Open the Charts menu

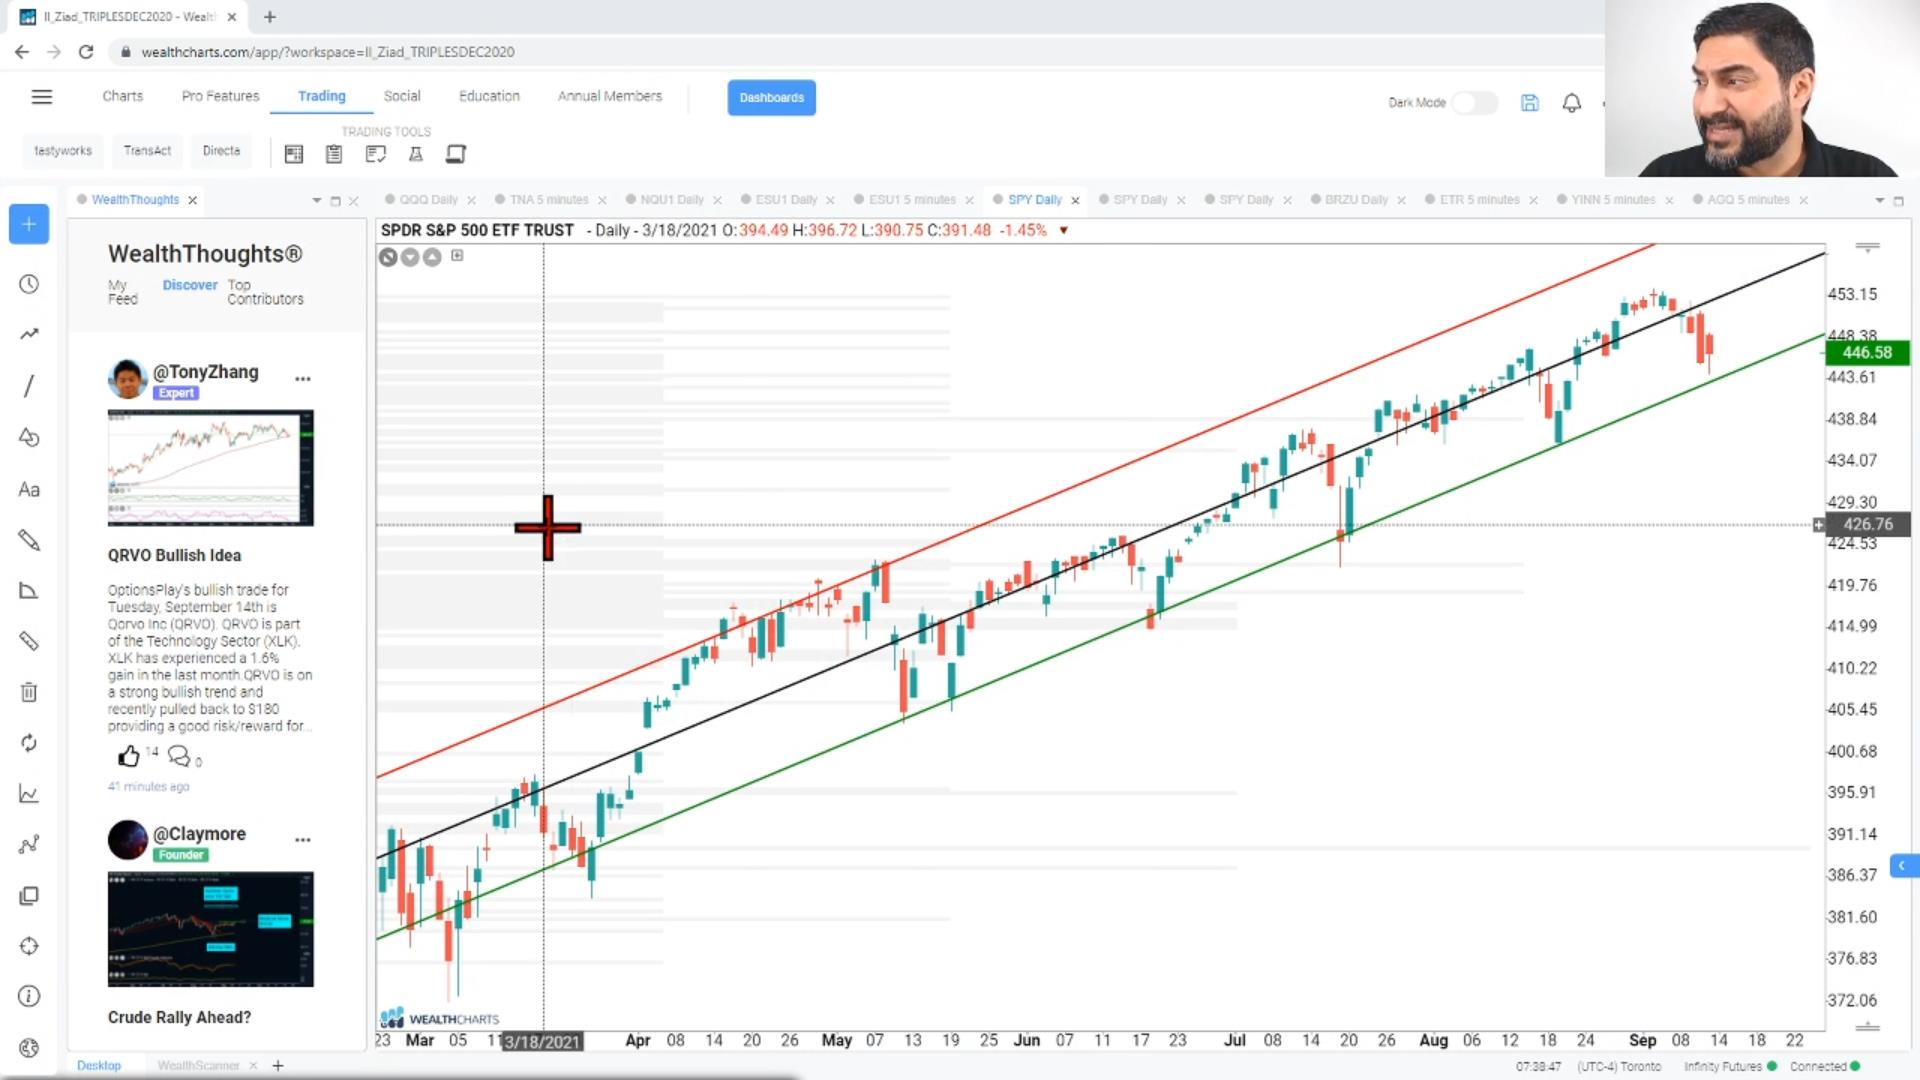click(122, 96)
